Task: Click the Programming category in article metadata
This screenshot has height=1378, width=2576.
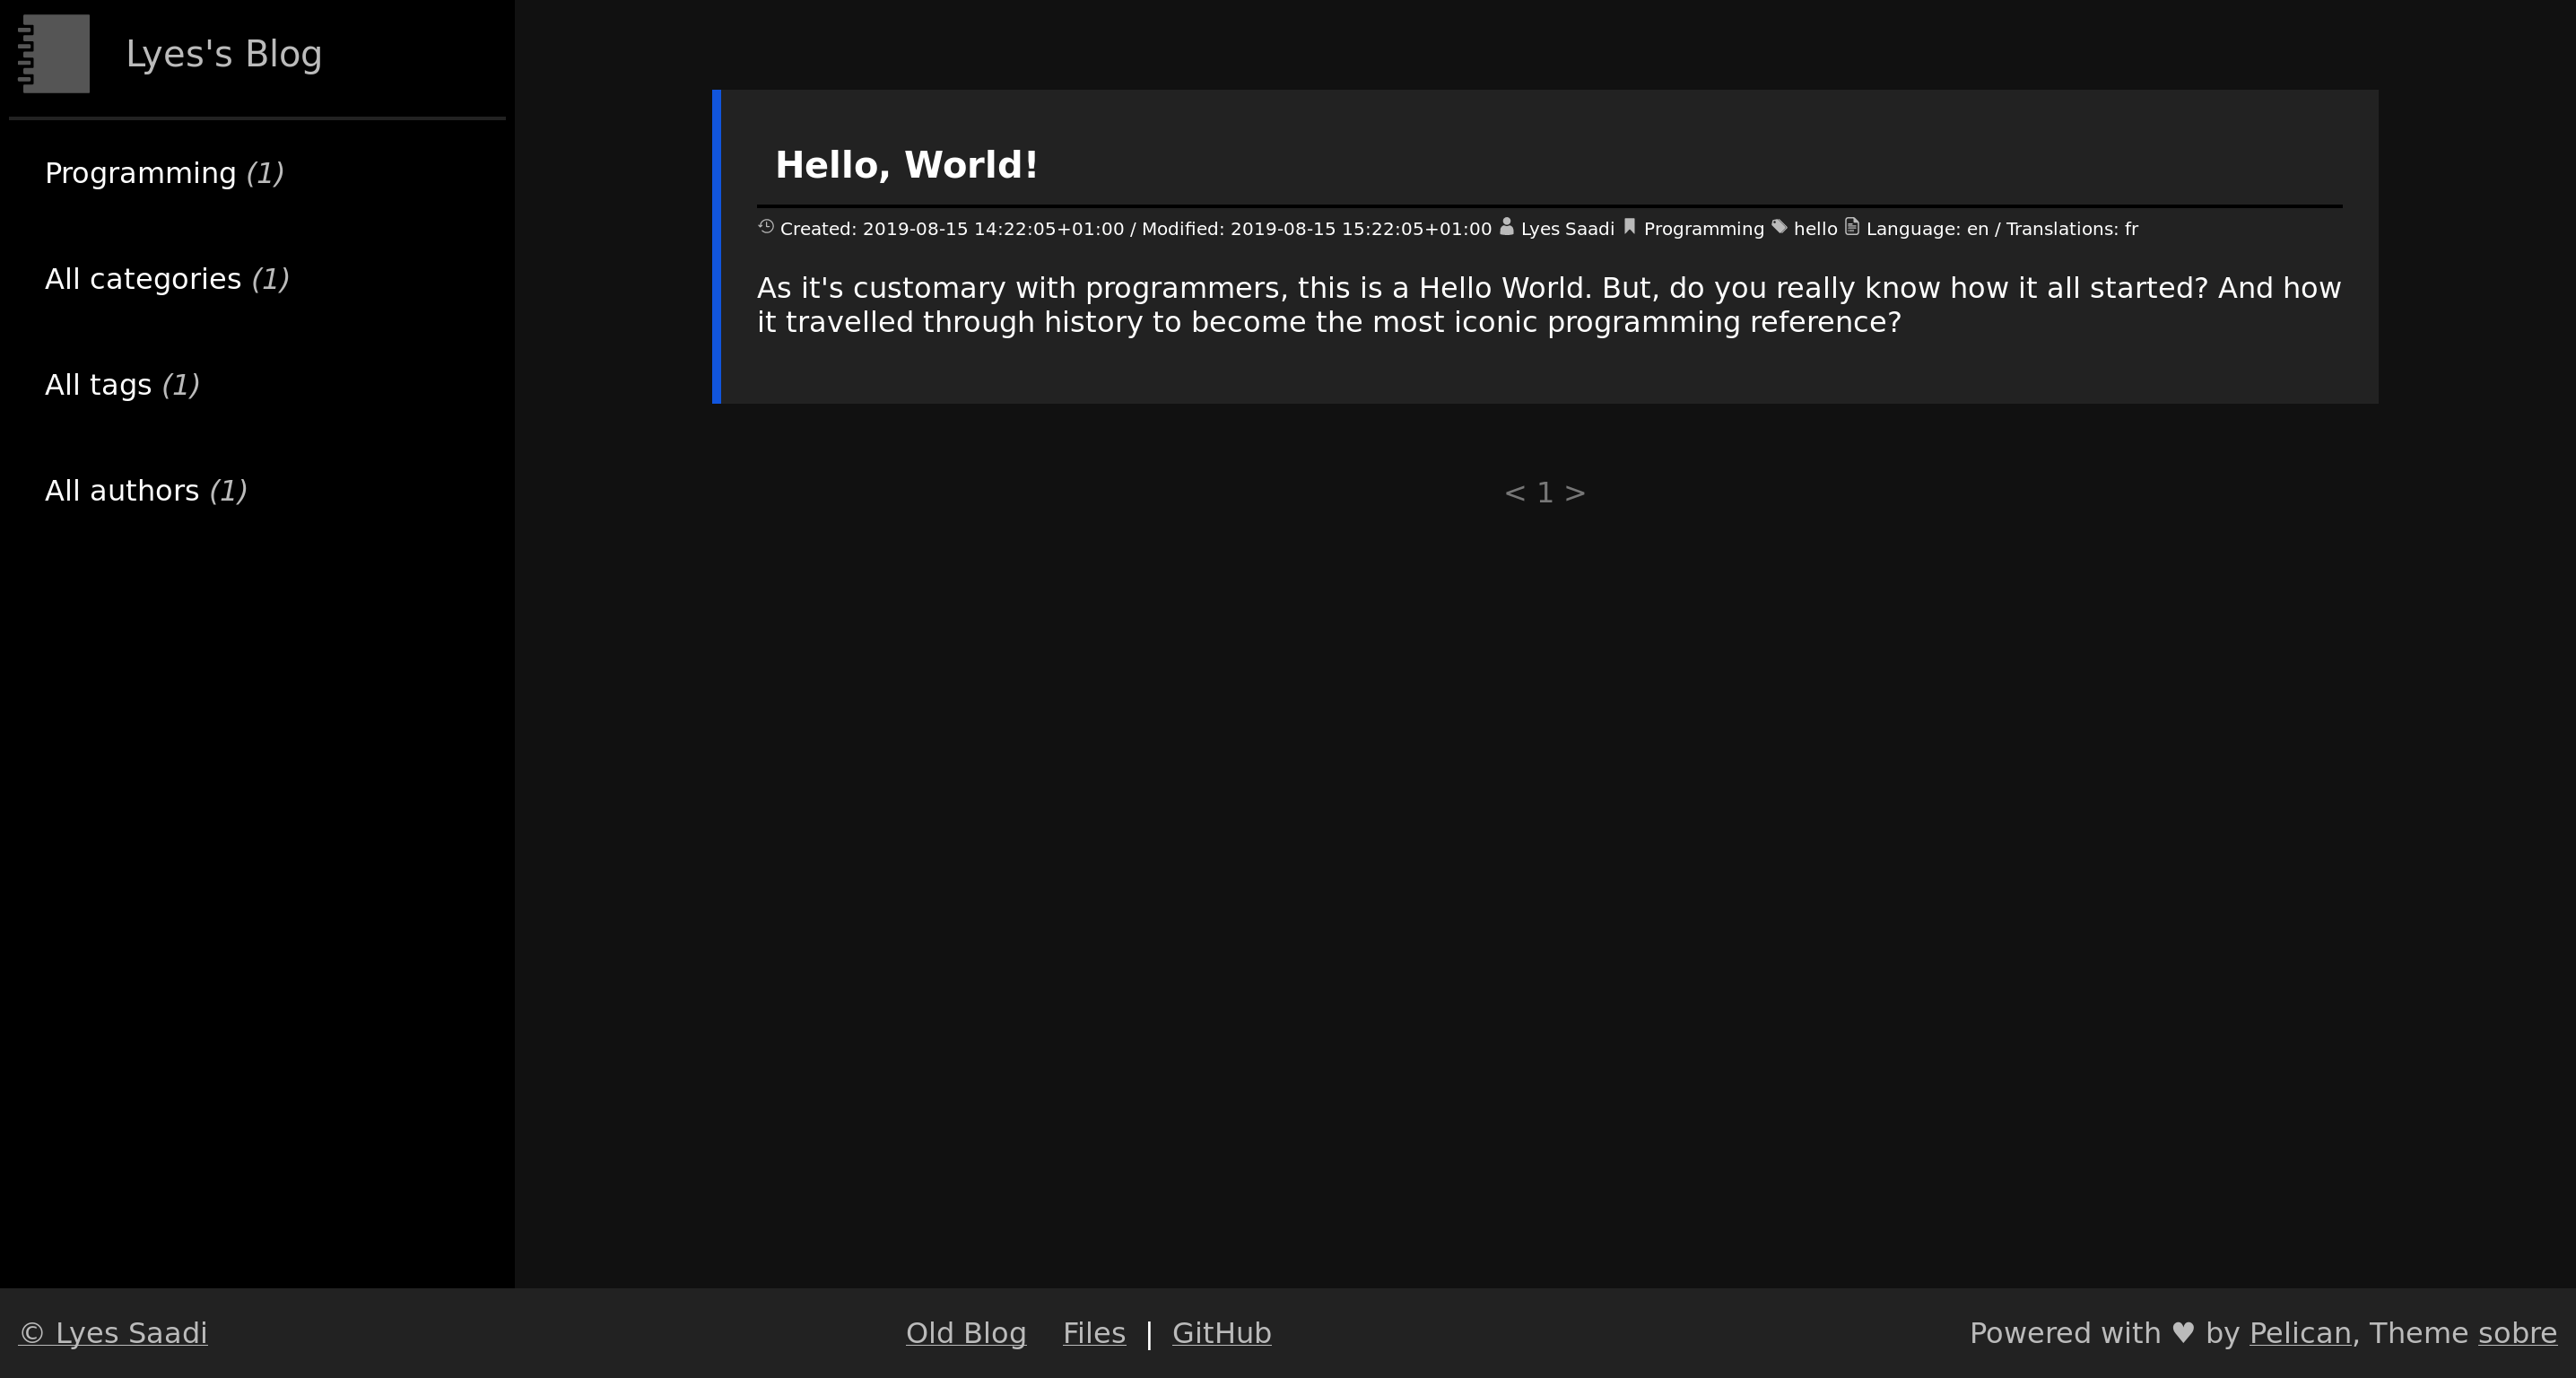Action: click(1703, 229)
